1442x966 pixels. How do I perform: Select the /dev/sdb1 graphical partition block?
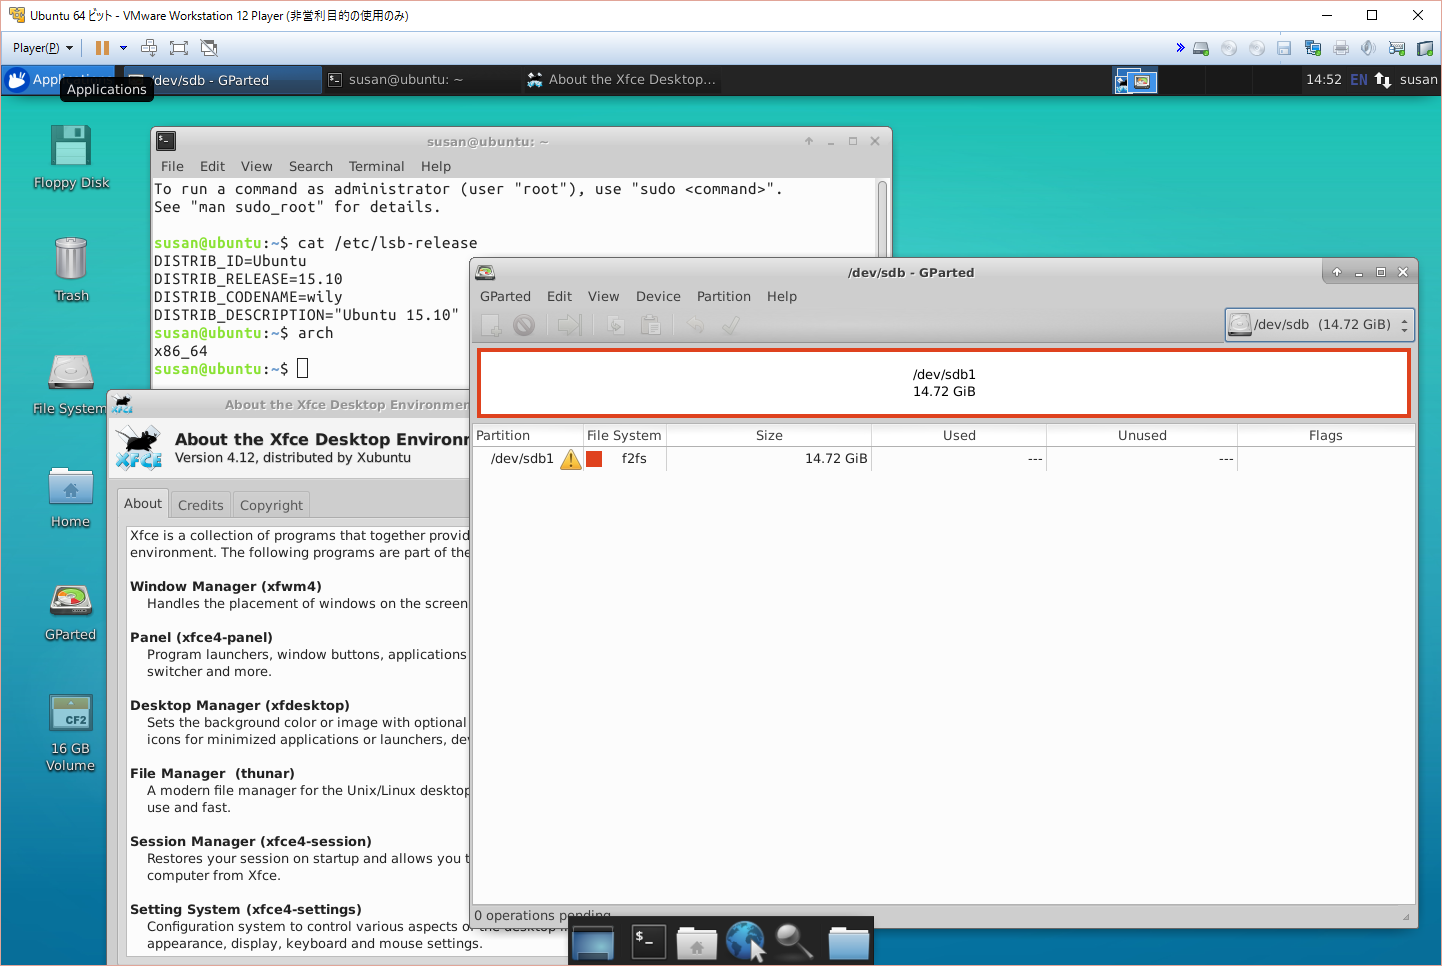pos(944,383)
